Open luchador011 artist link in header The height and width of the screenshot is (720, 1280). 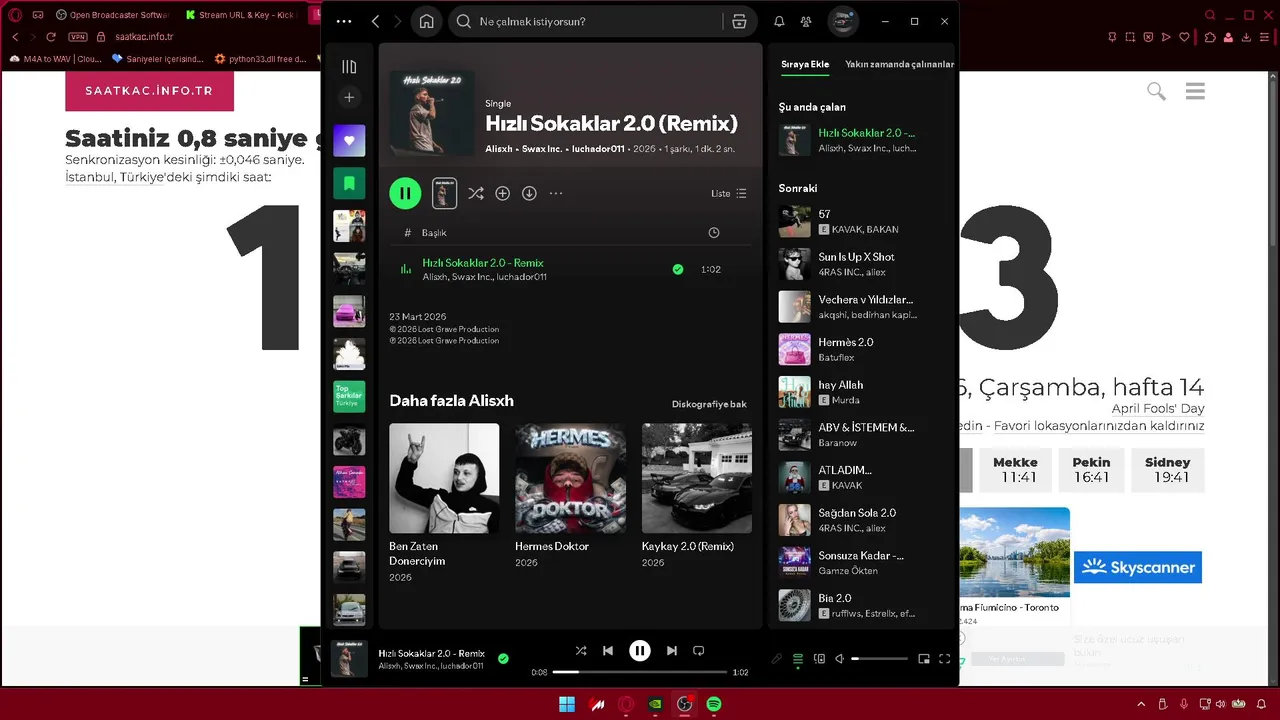(x=598, y=149)
